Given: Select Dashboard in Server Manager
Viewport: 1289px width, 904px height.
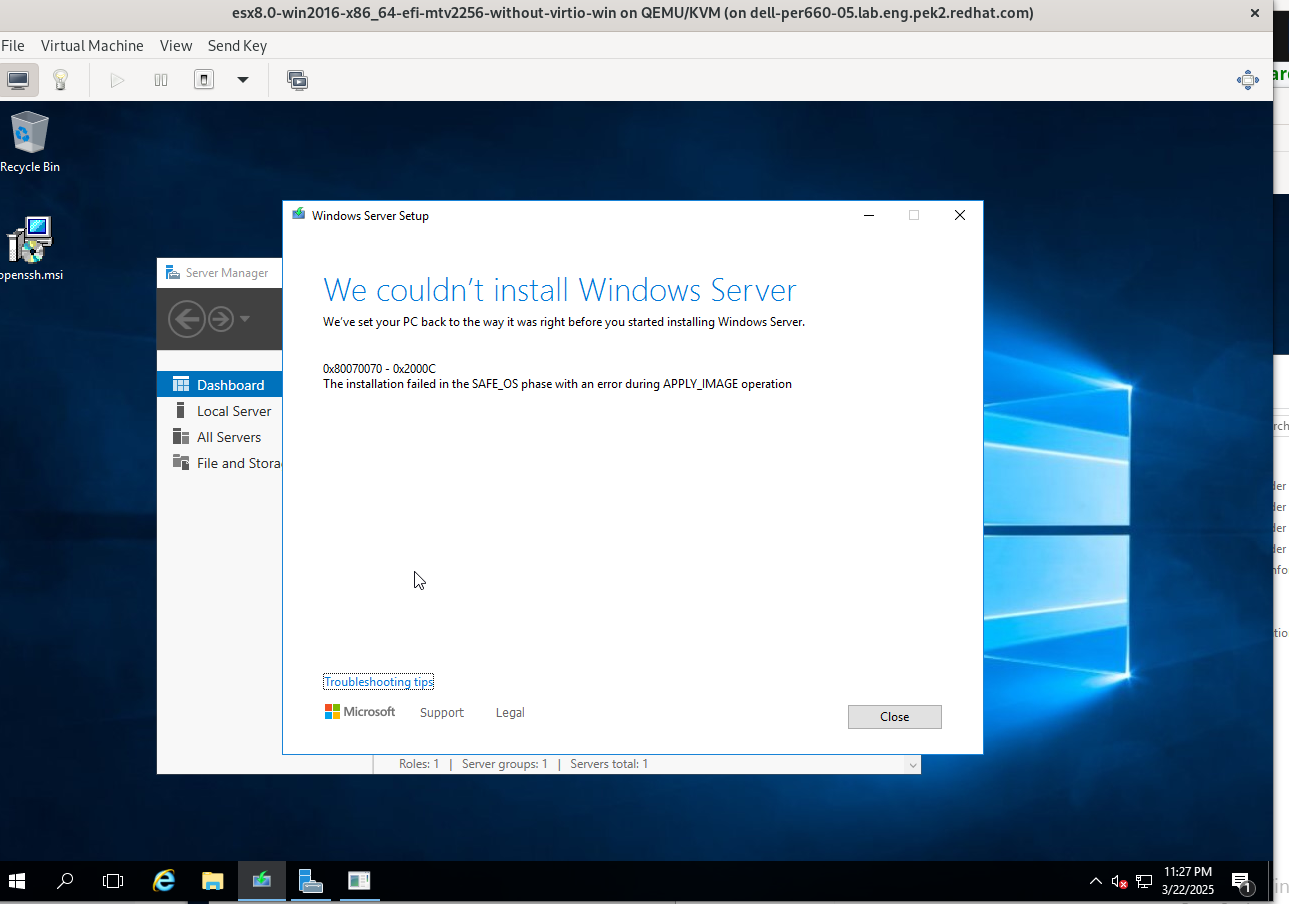Looking at the screenshot, I should pos(220,385).
